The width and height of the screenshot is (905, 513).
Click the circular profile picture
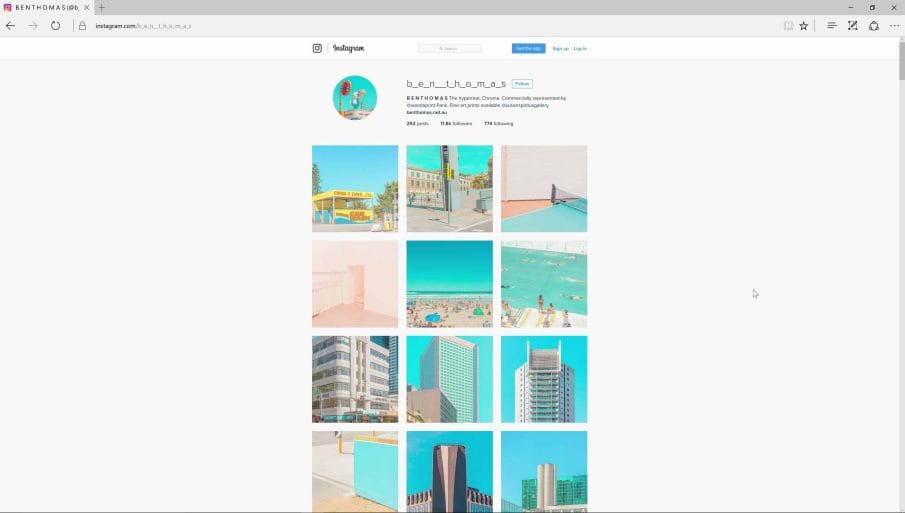354,98
